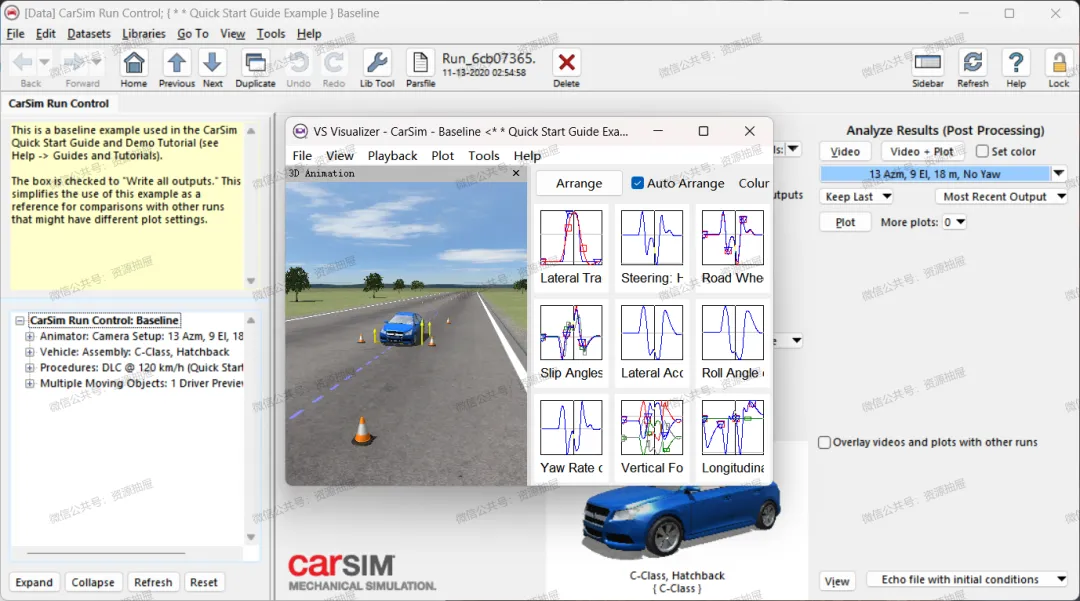The width and height of the screenshot is (1080, 601).
Task: Open the Playback menu in VS Visualizer
Action: 392,156
